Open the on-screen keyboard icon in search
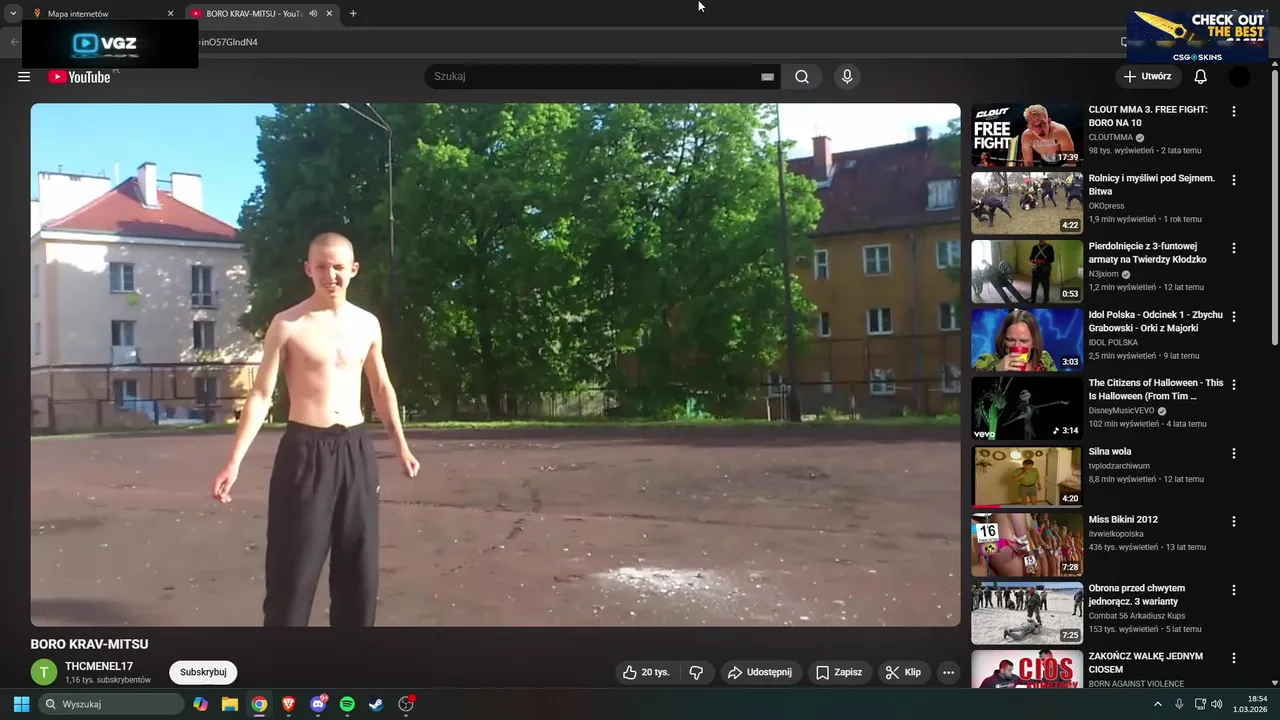Screen dimensions: 1280x720 (767, 77)
